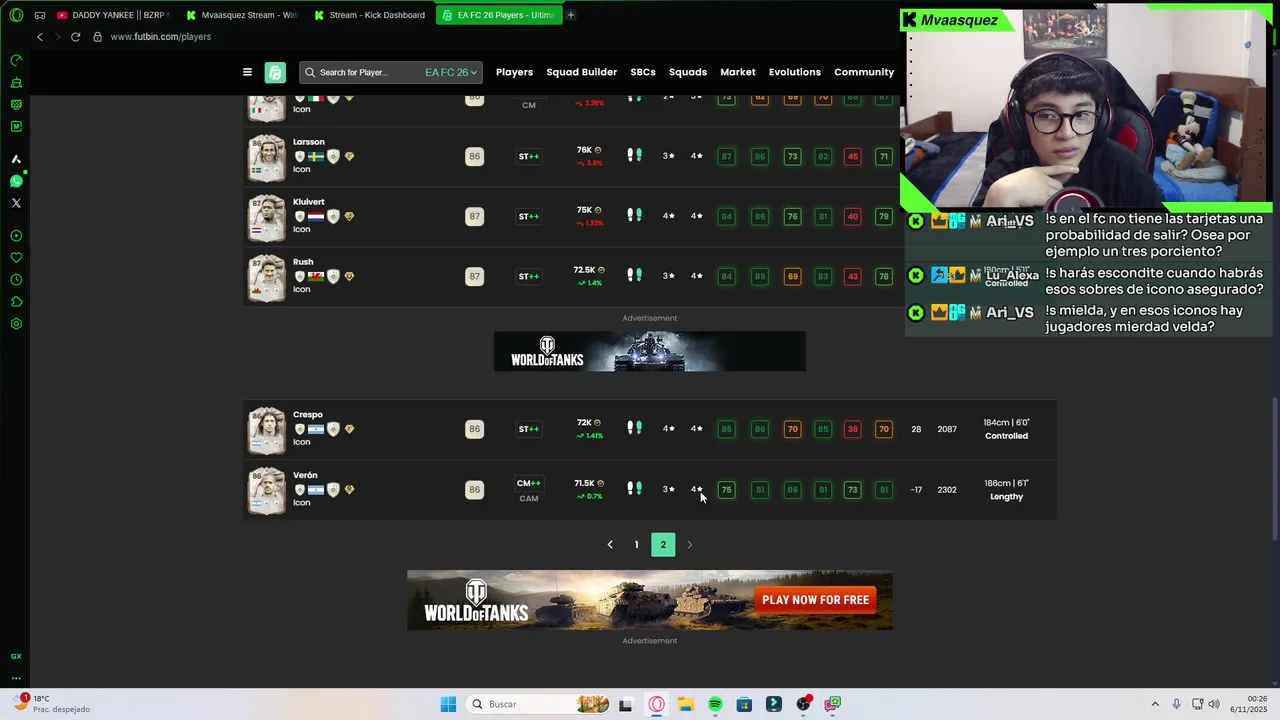Open the Microsoft Store taskbar icon

[744, 704]
